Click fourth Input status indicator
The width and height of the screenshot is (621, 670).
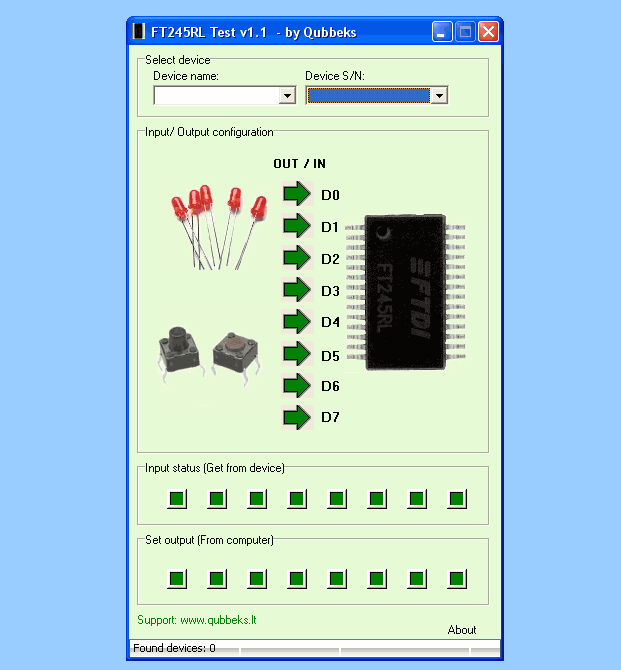pos(297,499)
